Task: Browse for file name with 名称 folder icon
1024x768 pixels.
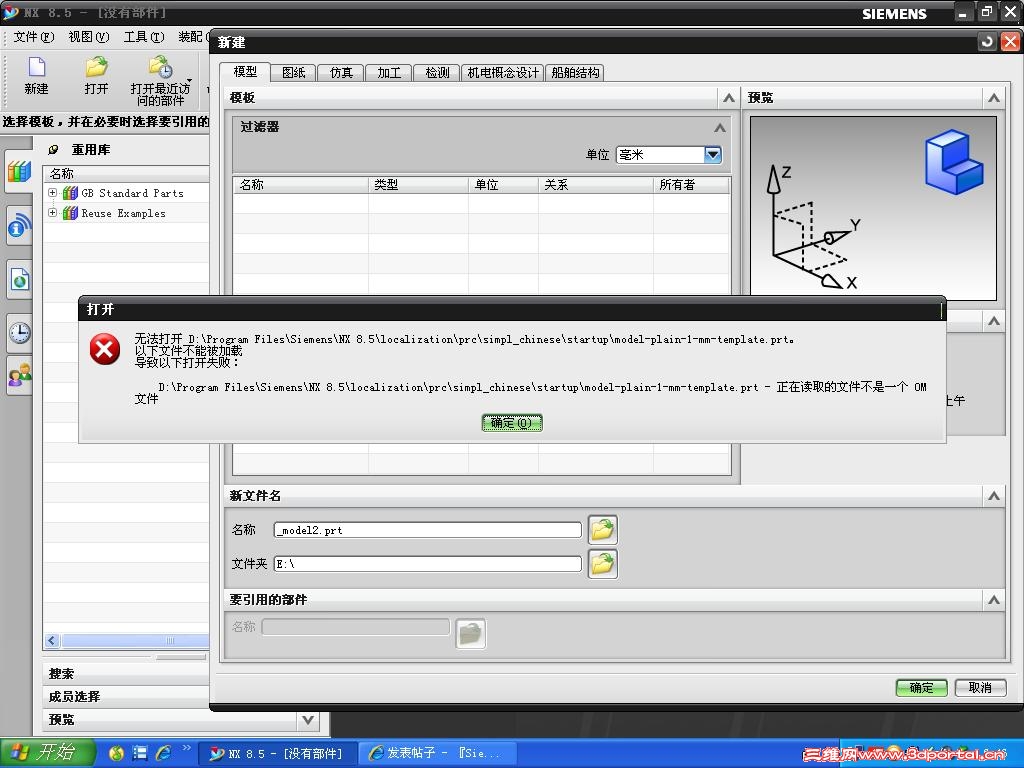Action: click(602, 530)
